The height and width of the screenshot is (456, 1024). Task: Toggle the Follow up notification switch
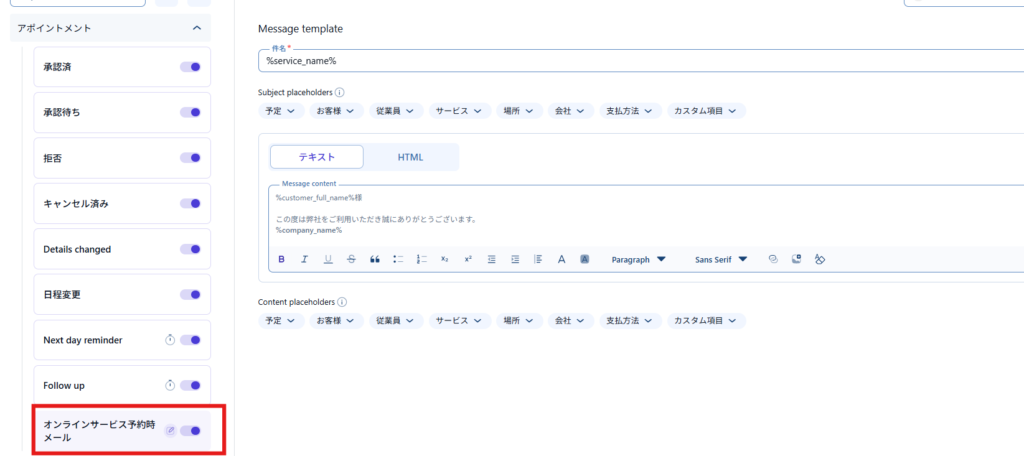(x=190, y=385)
